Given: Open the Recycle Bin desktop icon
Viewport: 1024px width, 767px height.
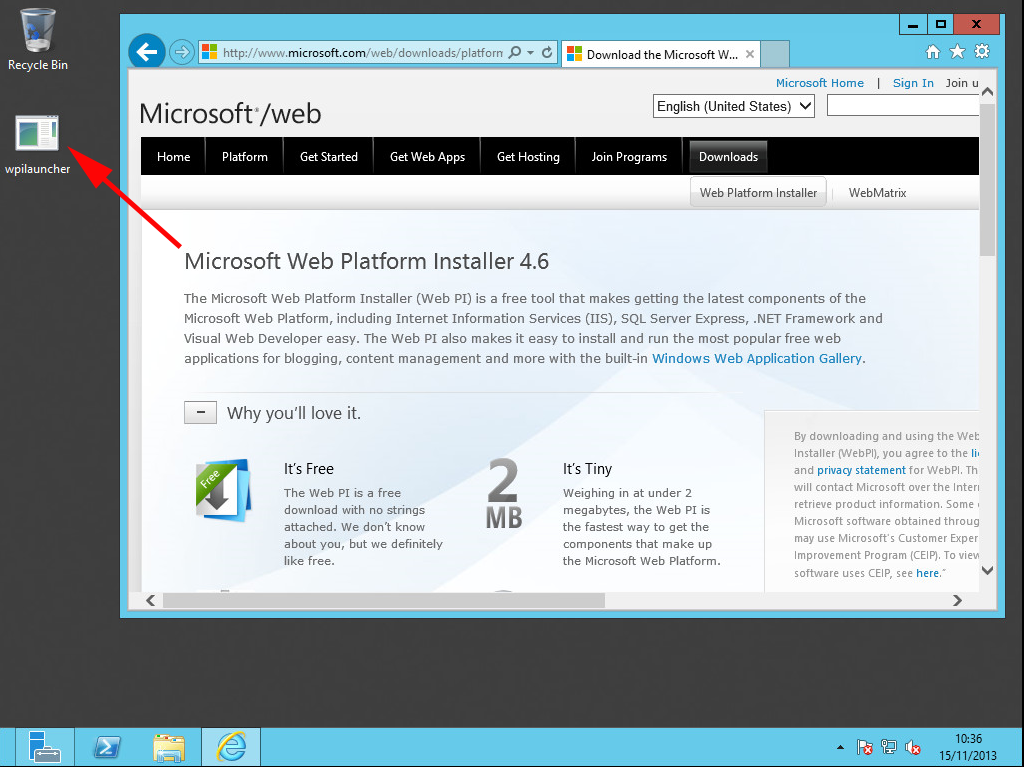Looking at the screenshot, I should click(38, 39).
